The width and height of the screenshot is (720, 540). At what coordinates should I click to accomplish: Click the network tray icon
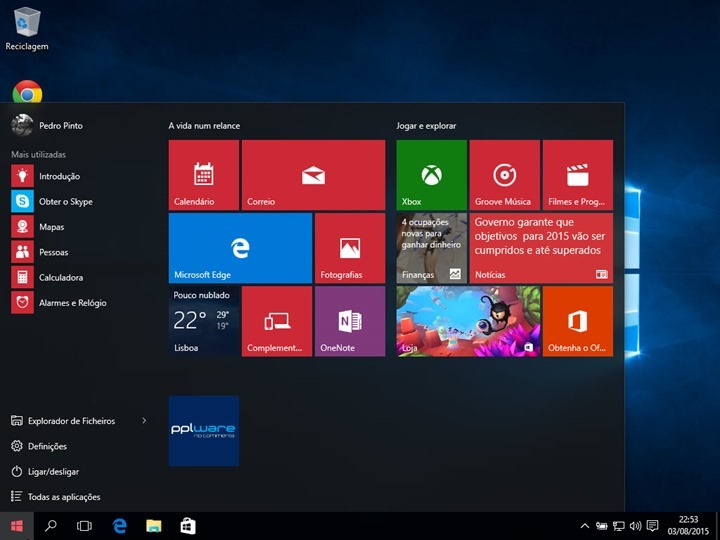pyautogui.click(x=619, y=526)
